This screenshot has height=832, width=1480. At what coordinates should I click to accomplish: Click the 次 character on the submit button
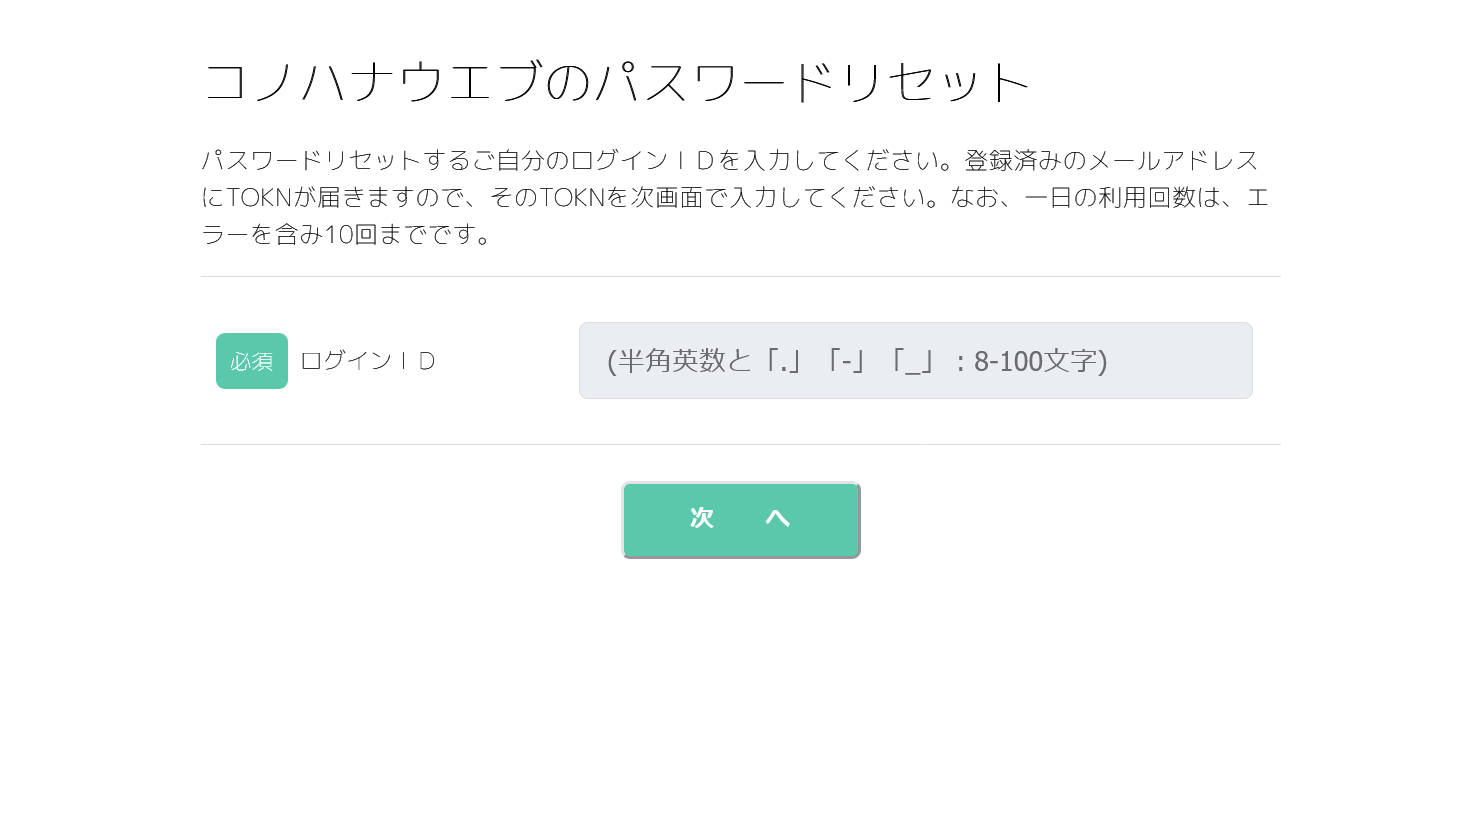pos(702,518)
